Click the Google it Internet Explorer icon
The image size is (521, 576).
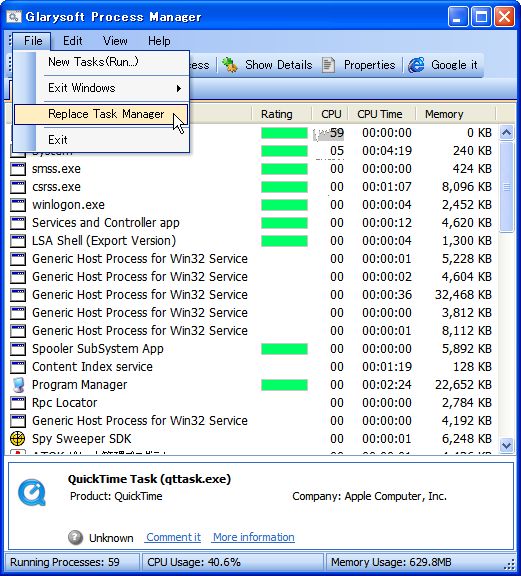coord(416,65)
